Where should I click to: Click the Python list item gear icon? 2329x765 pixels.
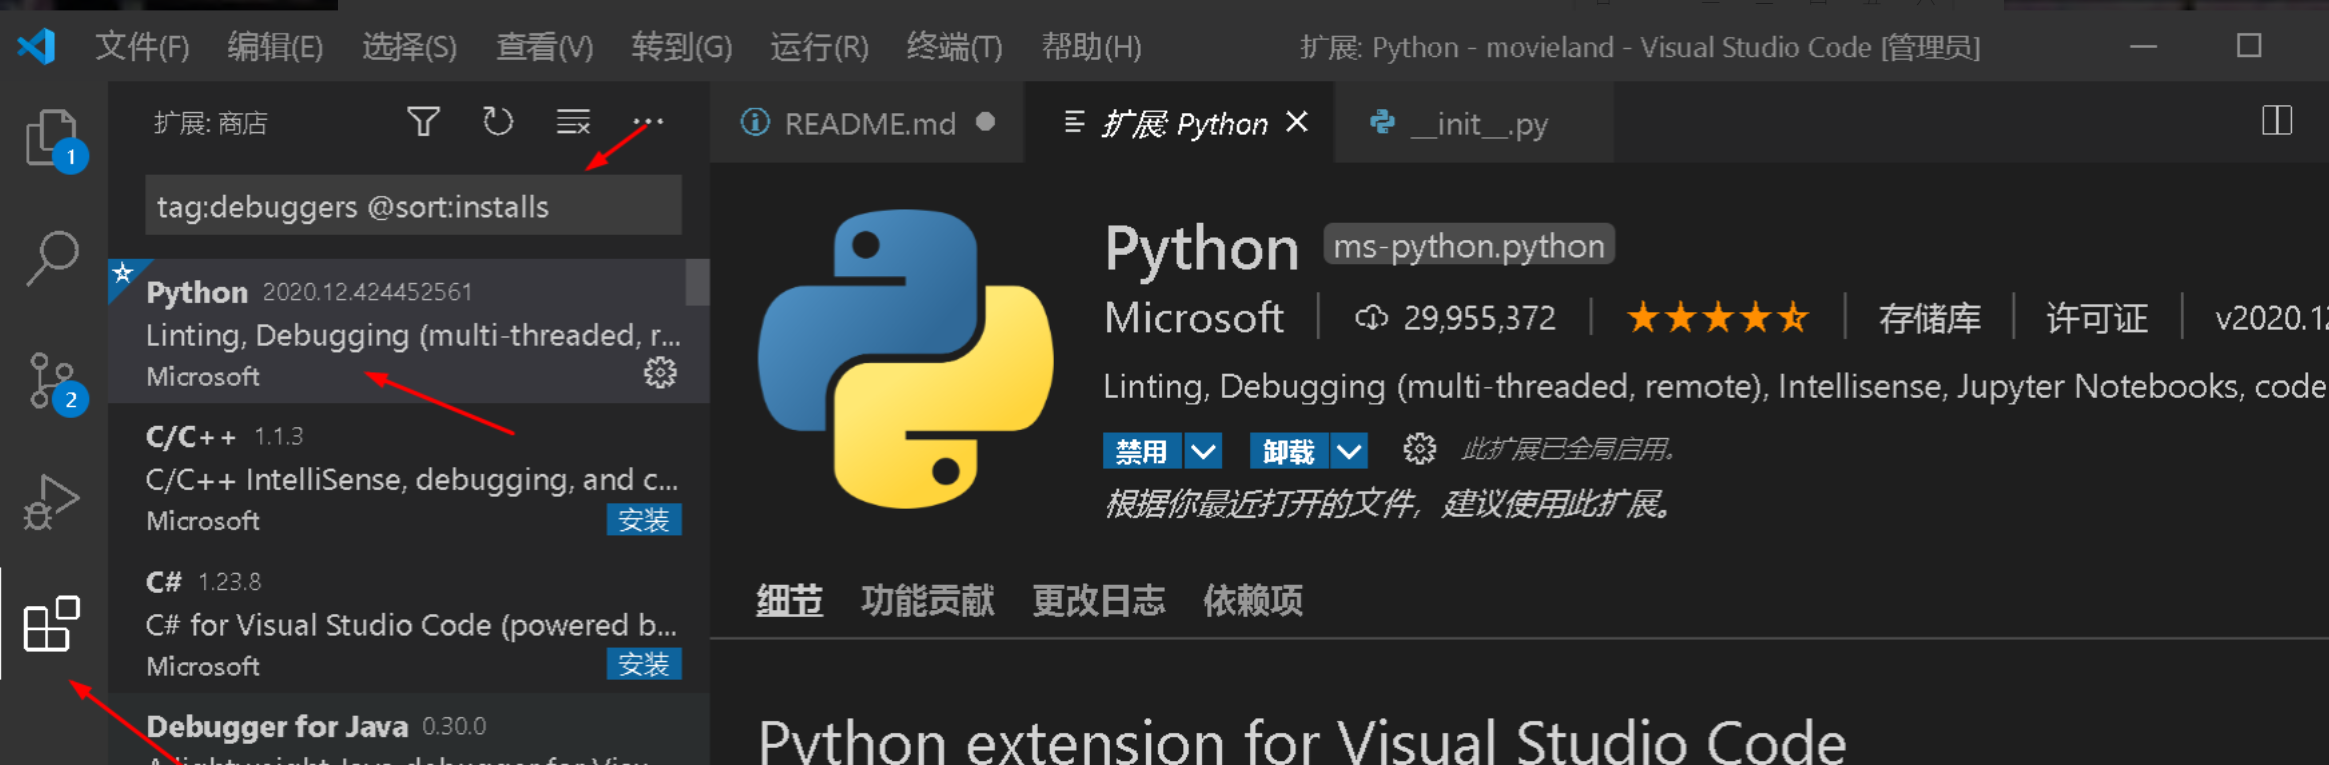point(659,373)
